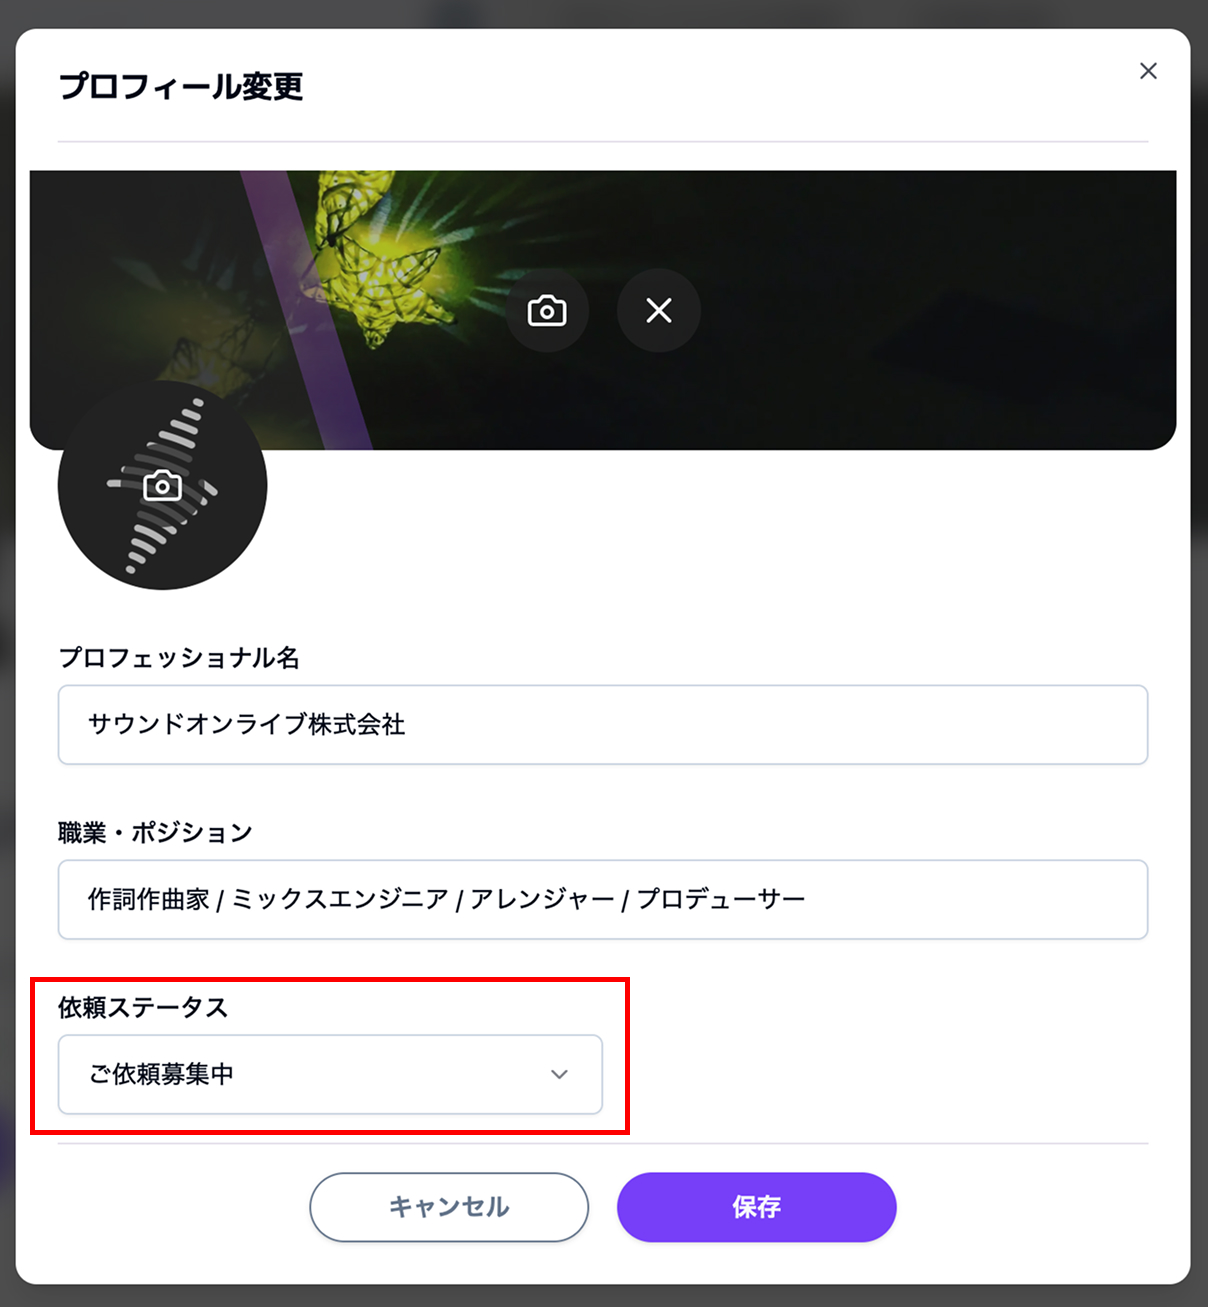Click the プロフェッショナル名 label
This screenshot has width=1208, height=1307.
179,658
